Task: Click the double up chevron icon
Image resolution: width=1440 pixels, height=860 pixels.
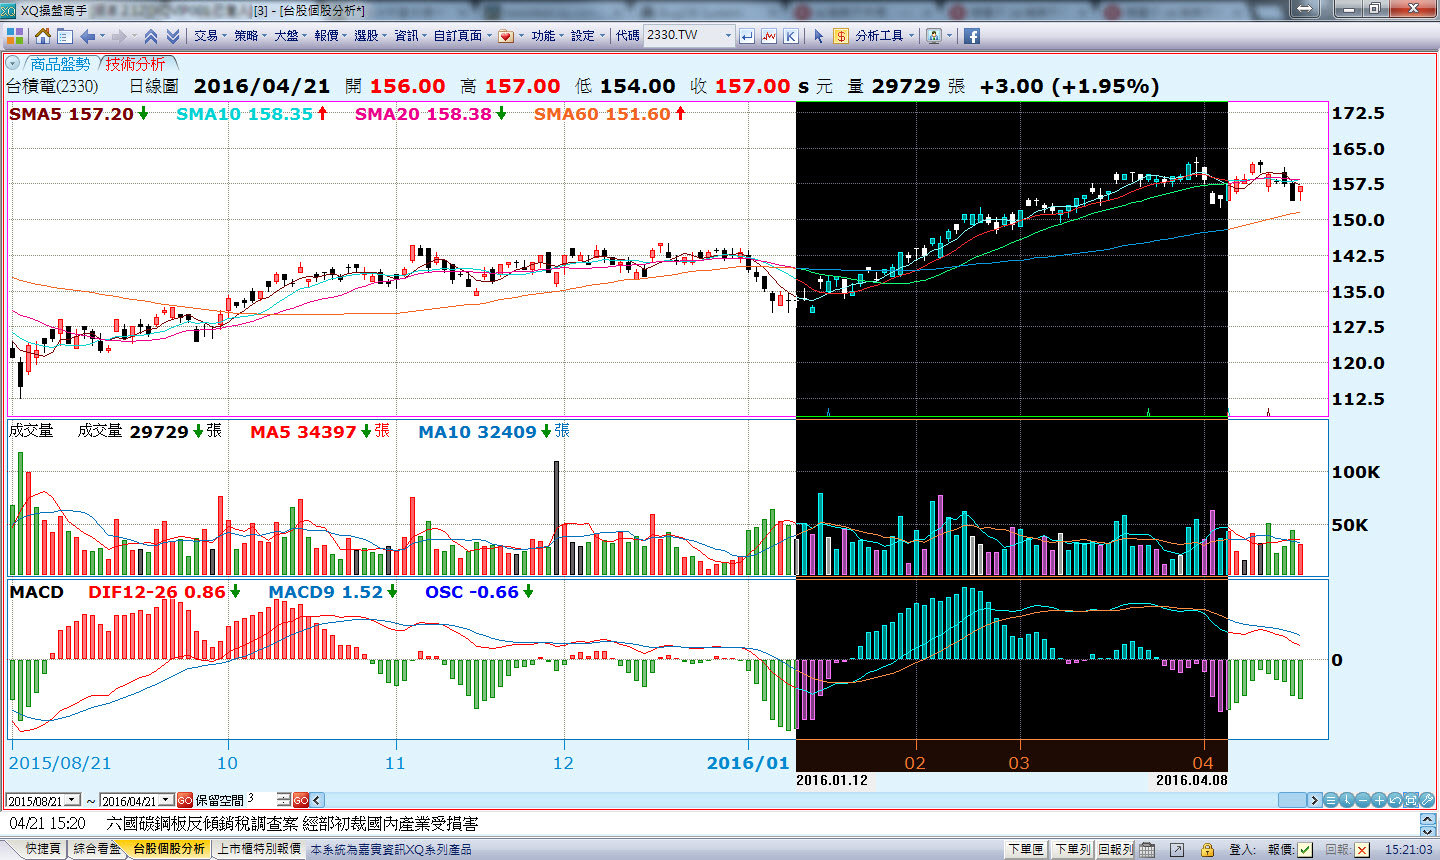Action: point(151,36)
